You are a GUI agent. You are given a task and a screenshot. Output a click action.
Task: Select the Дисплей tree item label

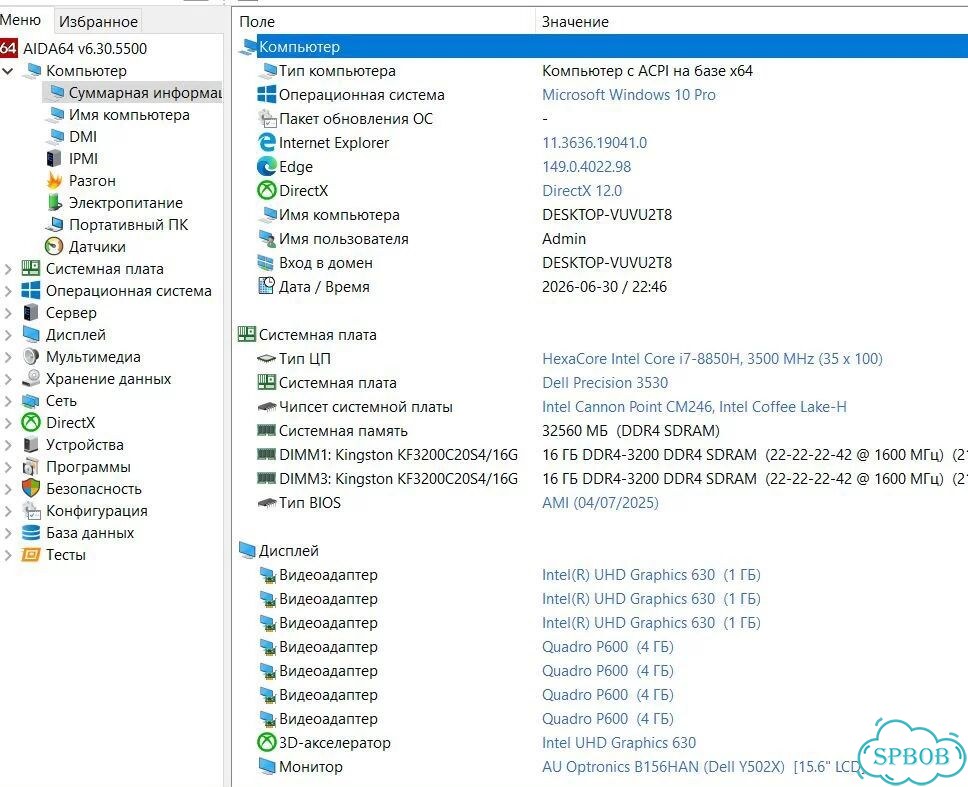(x=76, y=335)
